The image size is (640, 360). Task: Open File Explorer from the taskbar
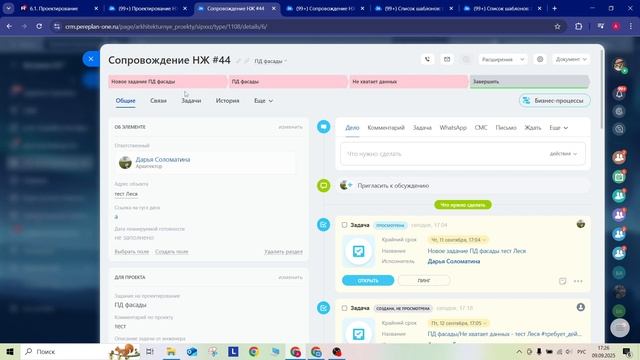171,351
